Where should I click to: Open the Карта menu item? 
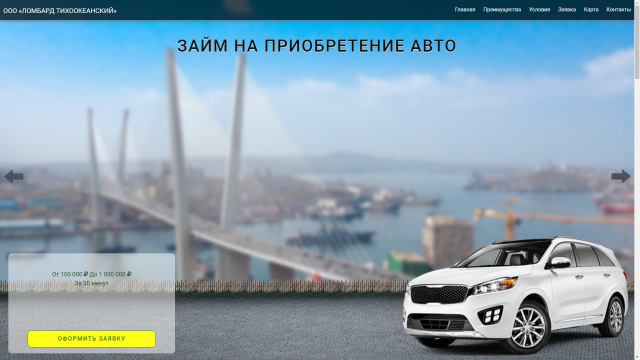pyautogui.click(x=591, y=9)
